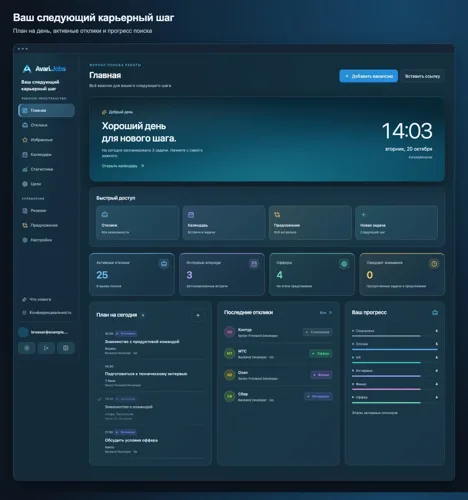Toggle theme with the sun icon button
468x500 pixels.
(27, 348)
